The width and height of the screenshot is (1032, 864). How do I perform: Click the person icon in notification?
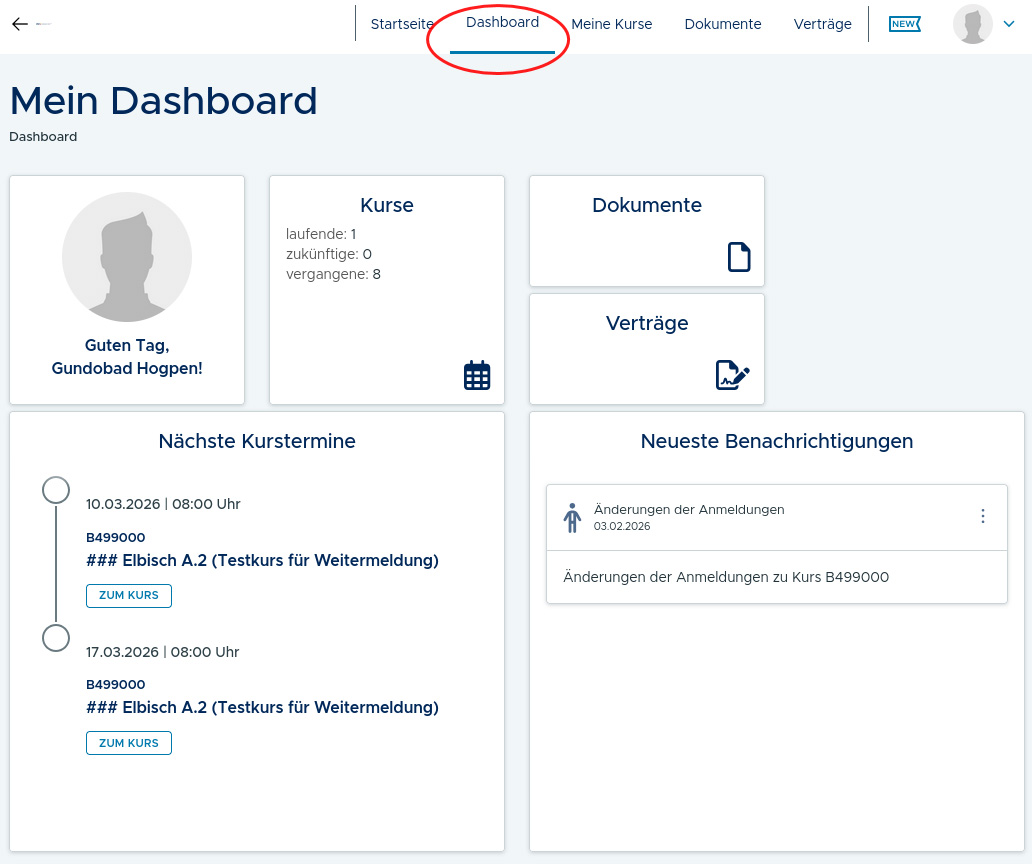click(572, 517)
